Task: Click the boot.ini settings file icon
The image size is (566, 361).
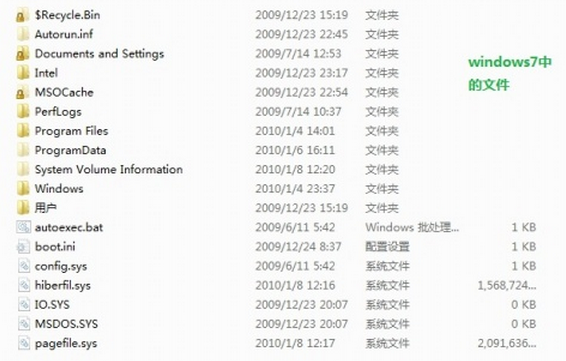Action: [x=23, y=247]
